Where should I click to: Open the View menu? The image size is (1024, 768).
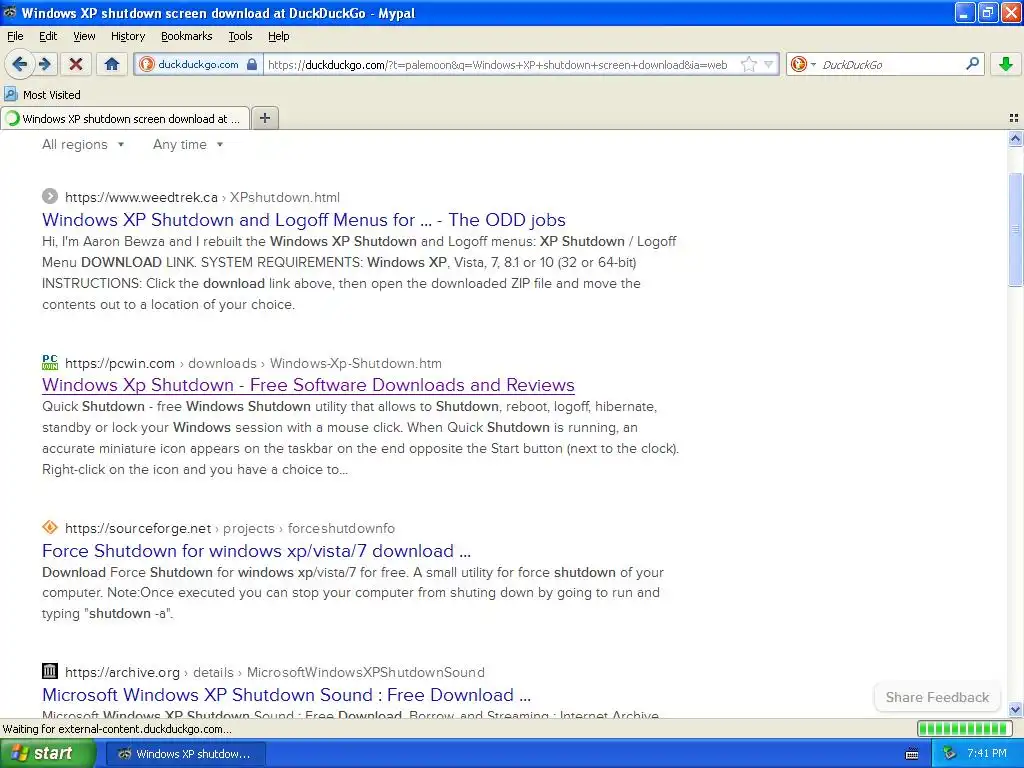pos(84,36)
